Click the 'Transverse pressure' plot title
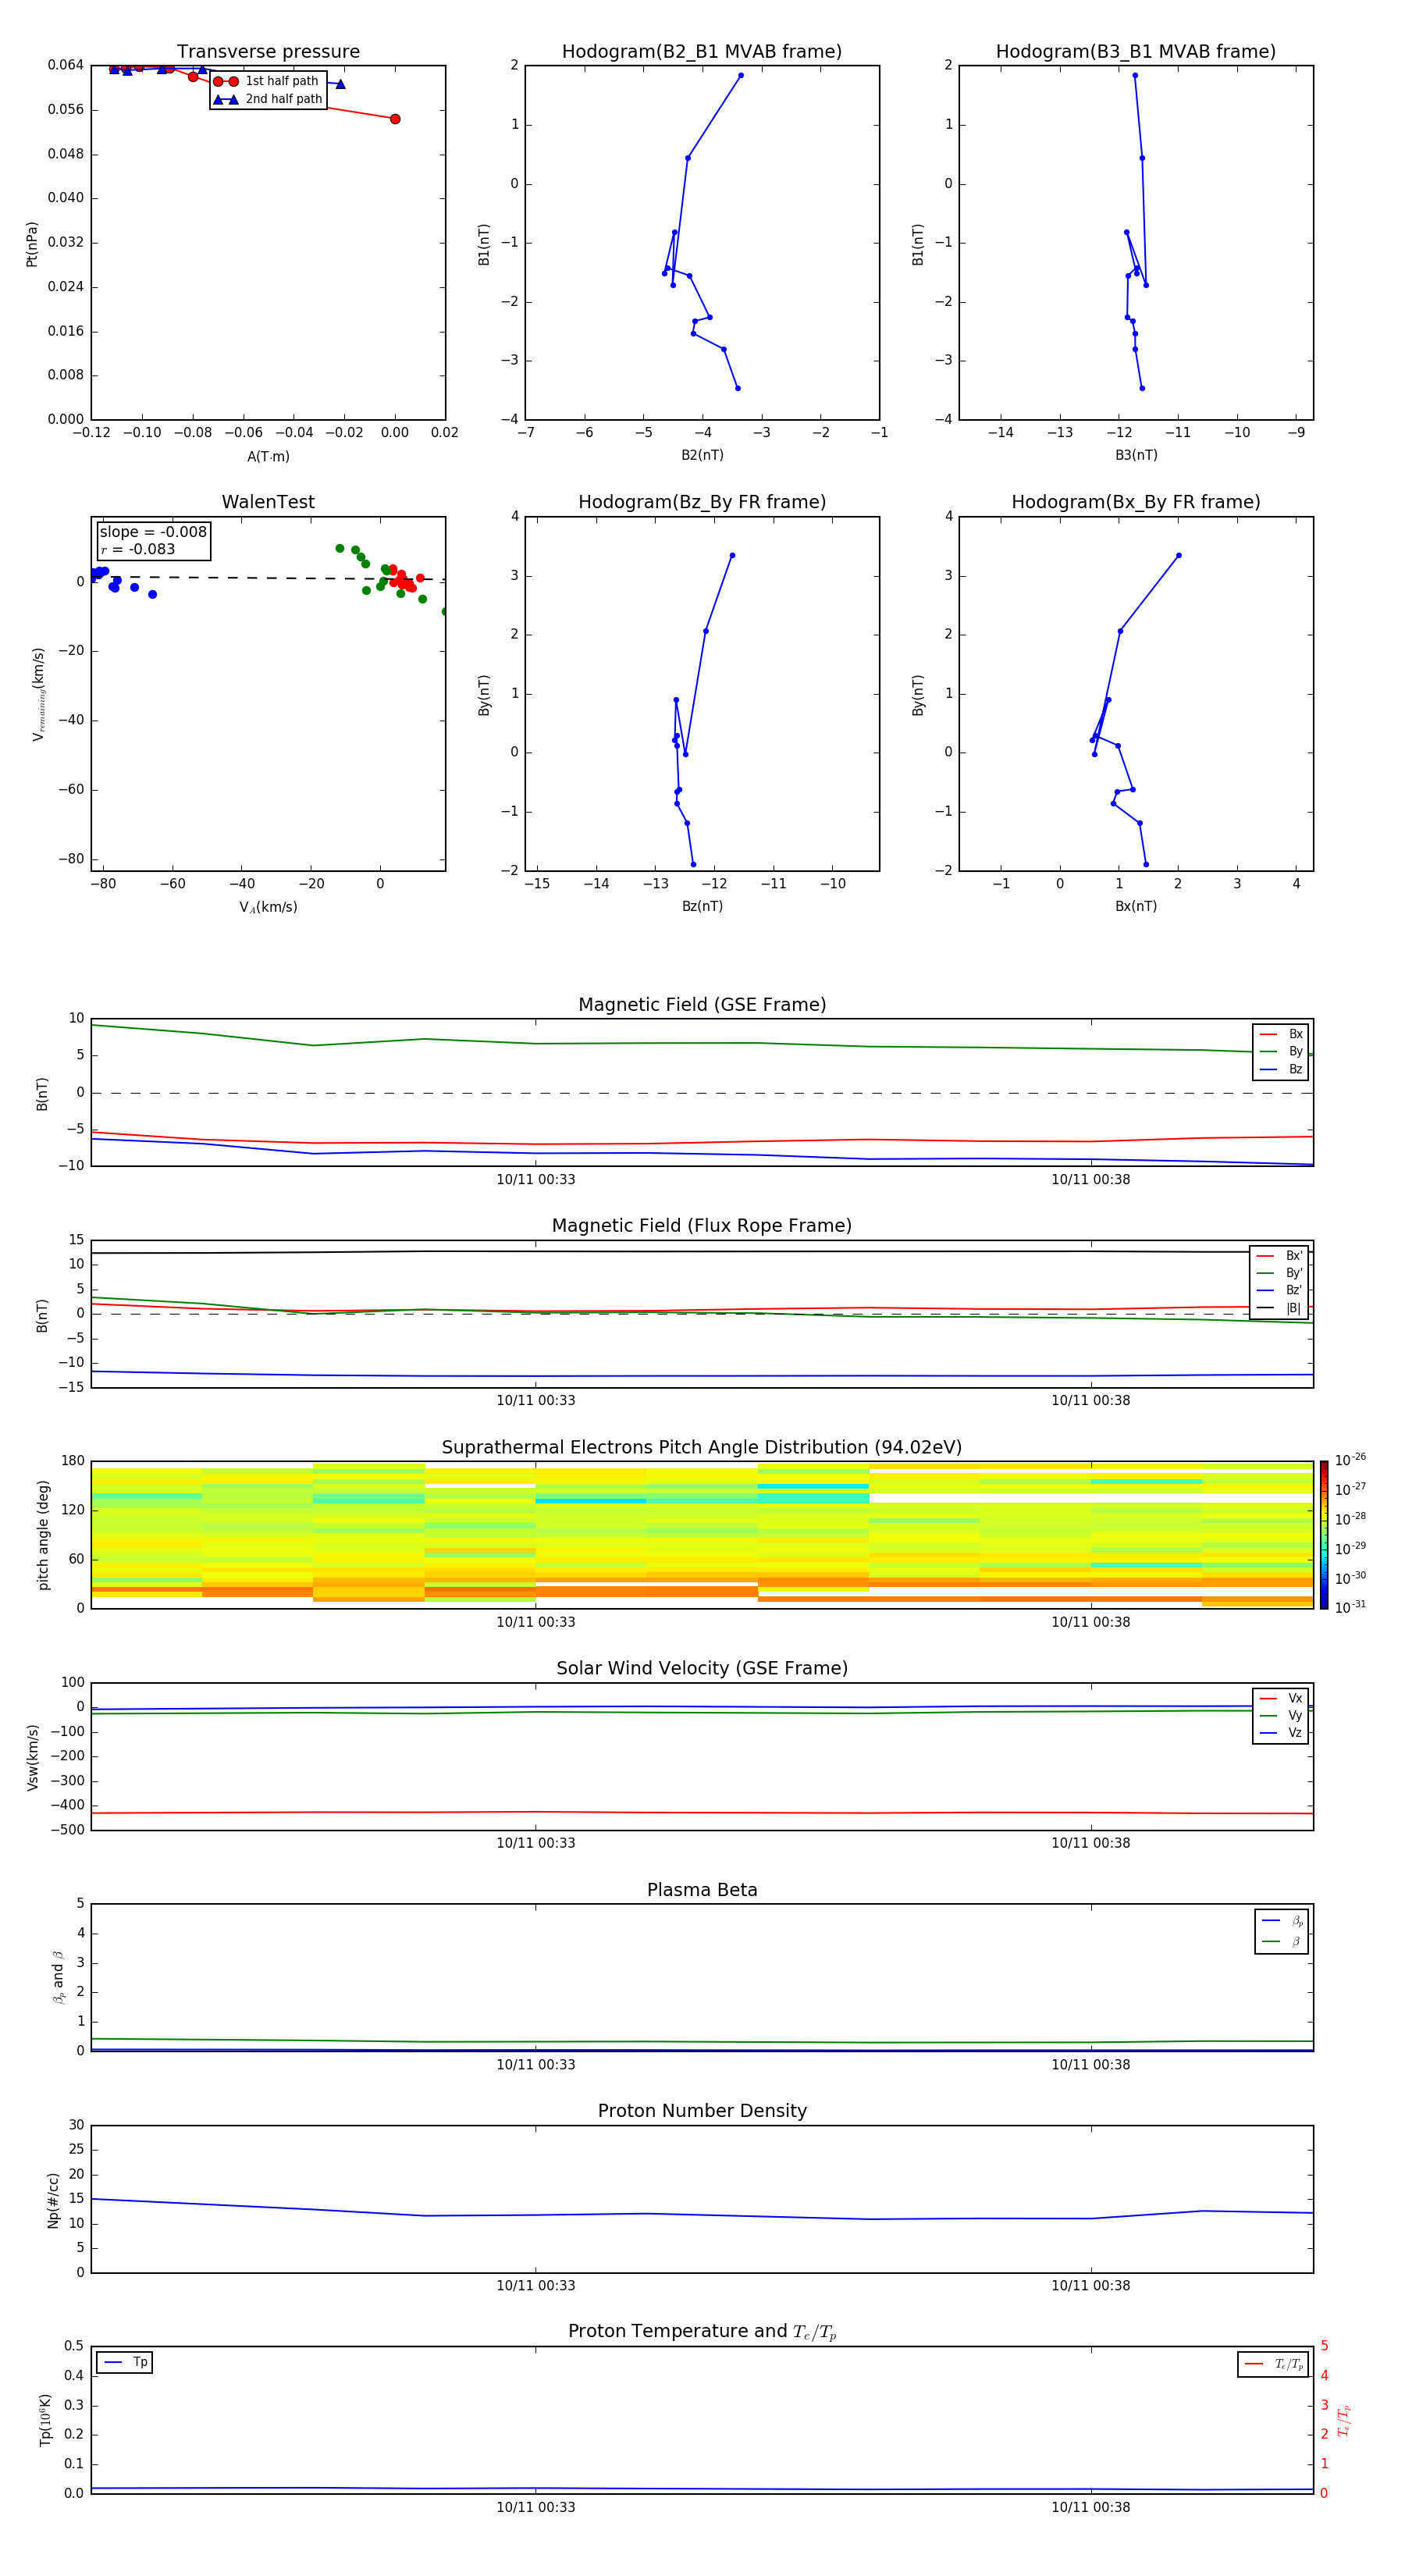 pos(268,52)
